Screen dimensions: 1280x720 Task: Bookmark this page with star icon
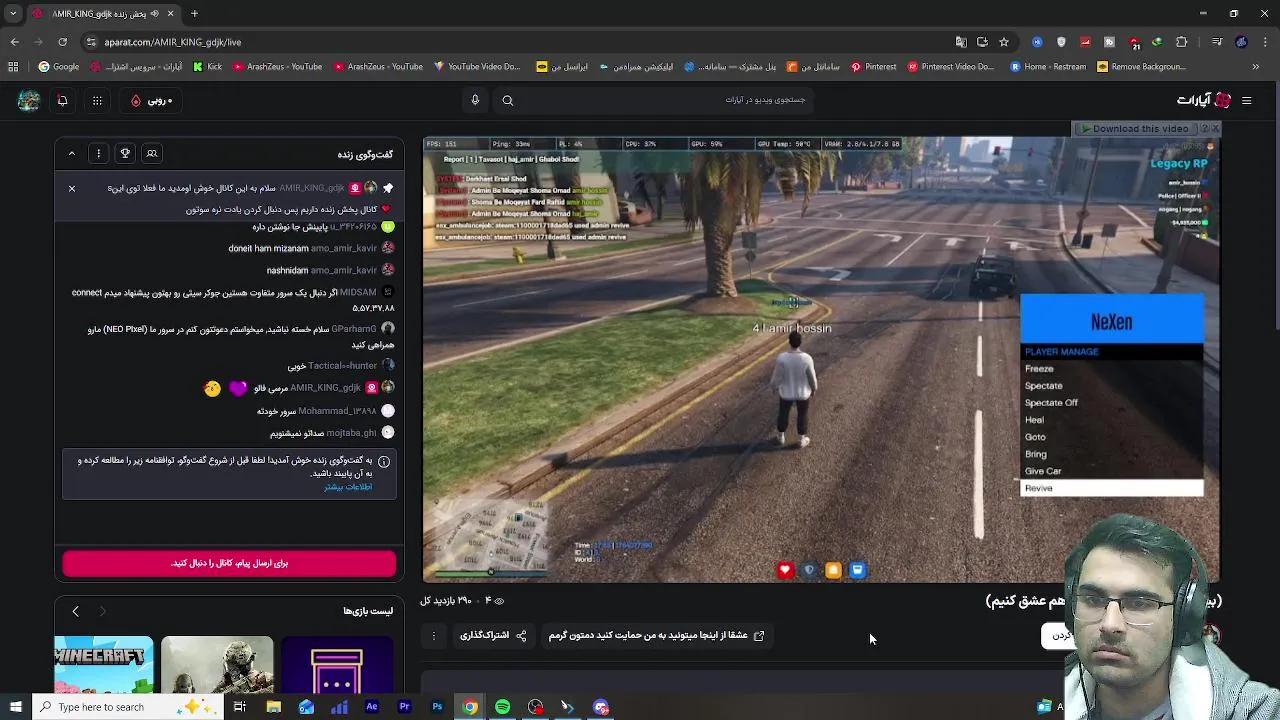pyautogui.click(x=1004, y=42)
